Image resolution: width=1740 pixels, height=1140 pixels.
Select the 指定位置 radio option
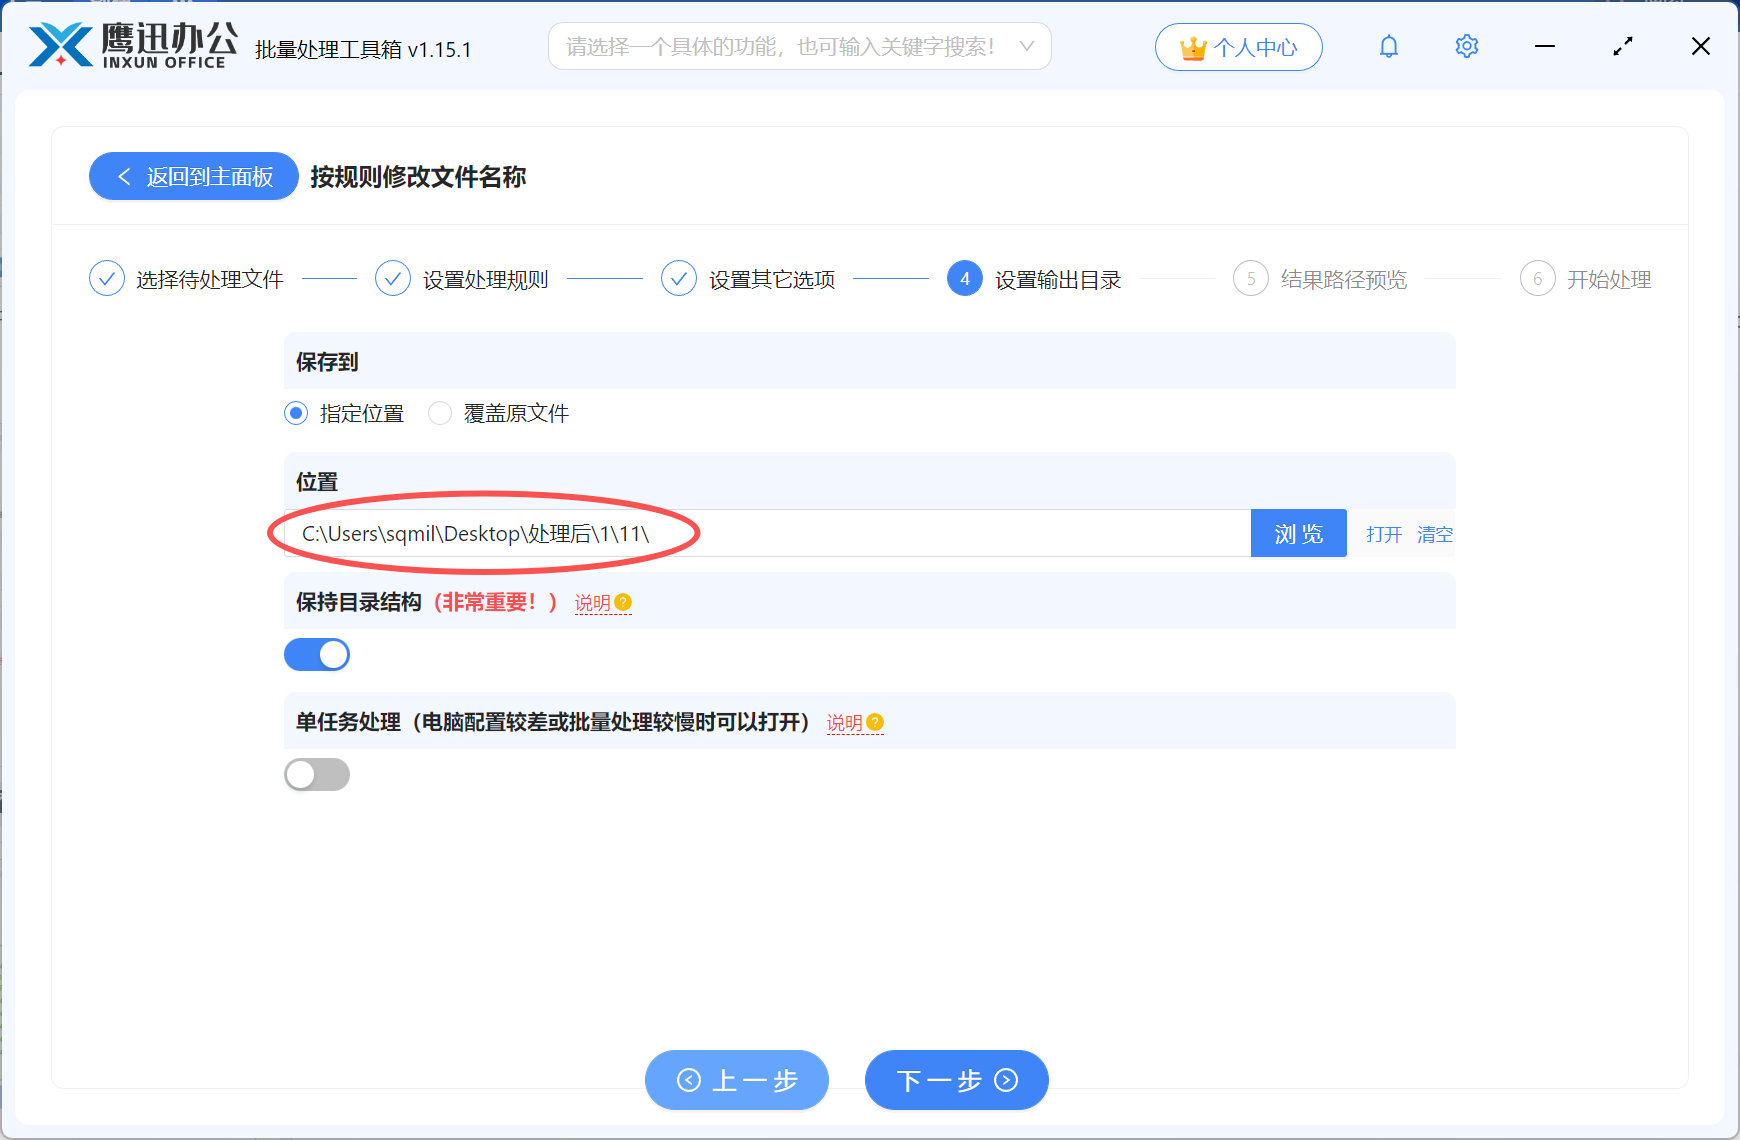[296, 413]
